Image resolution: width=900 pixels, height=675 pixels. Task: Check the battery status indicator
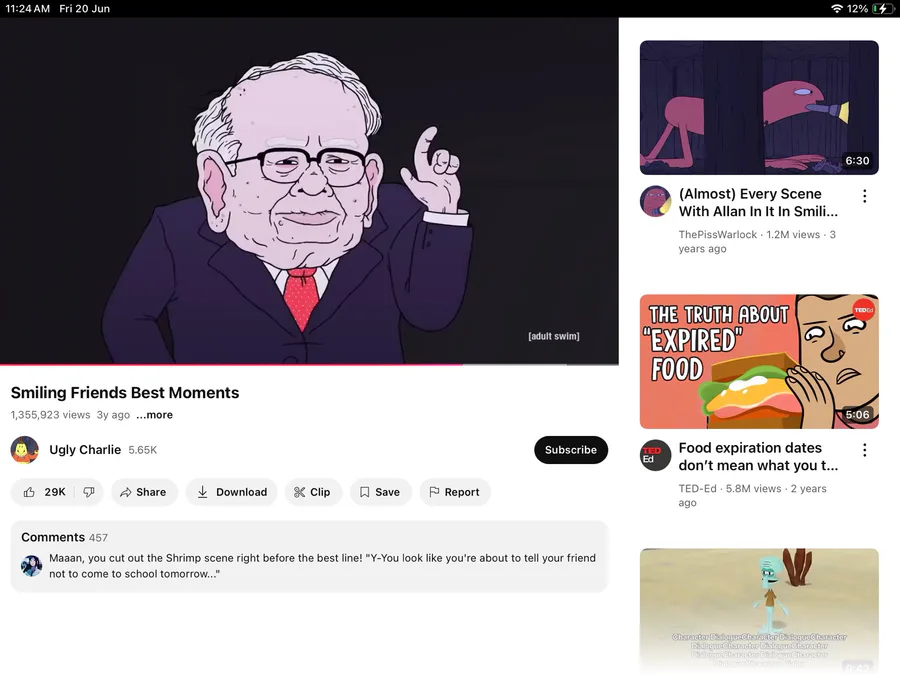click(883, 9)
